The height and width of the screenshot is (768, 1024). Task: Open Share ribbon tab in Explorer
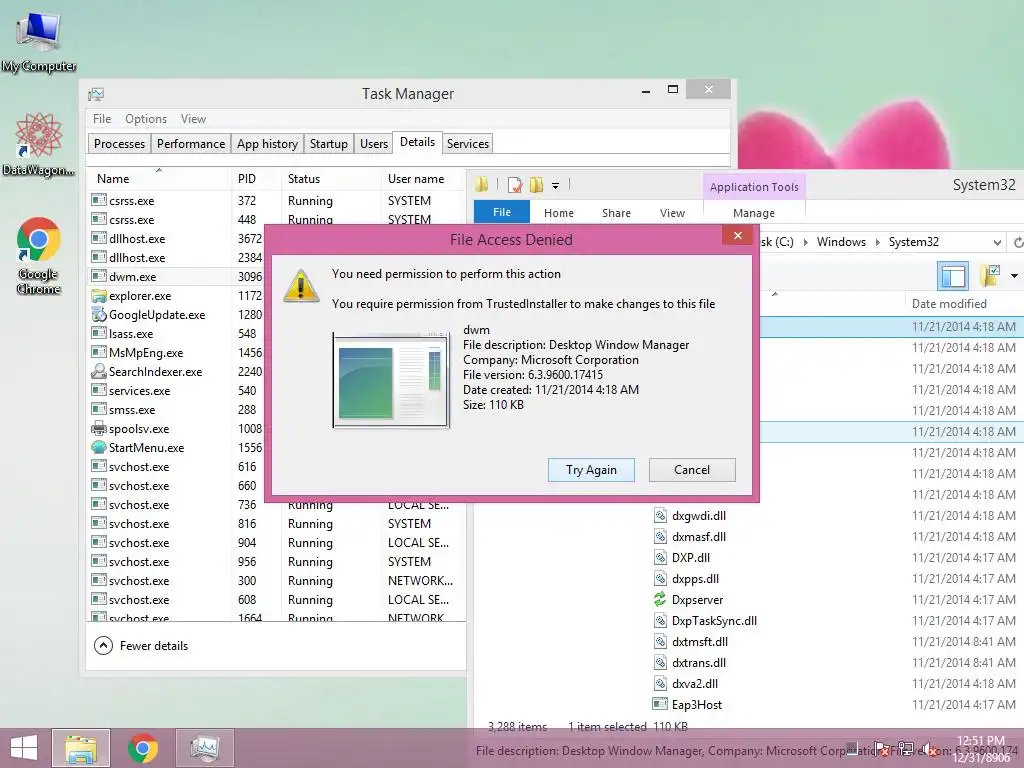click(616, 213)
